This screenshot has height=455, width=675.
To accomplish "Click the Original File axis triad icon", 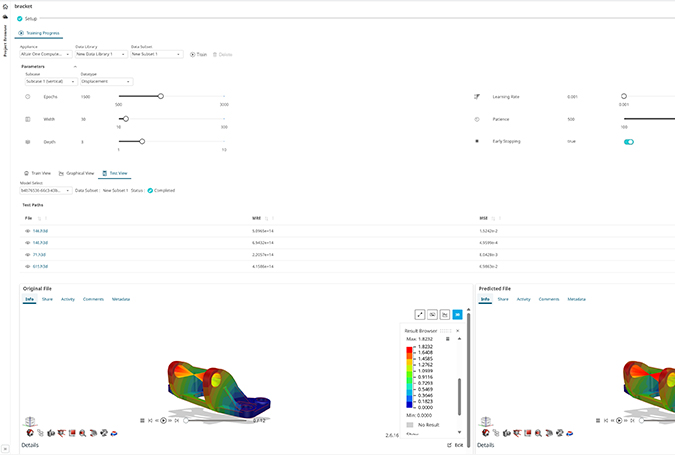I will (x=30, y=421).
